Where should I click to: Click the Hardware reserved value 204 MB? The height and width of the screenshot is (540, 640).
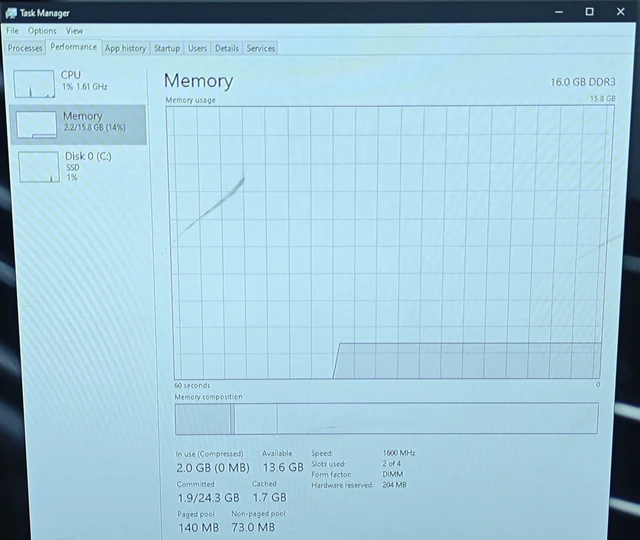pyautogui.click(x=394, y=485)
